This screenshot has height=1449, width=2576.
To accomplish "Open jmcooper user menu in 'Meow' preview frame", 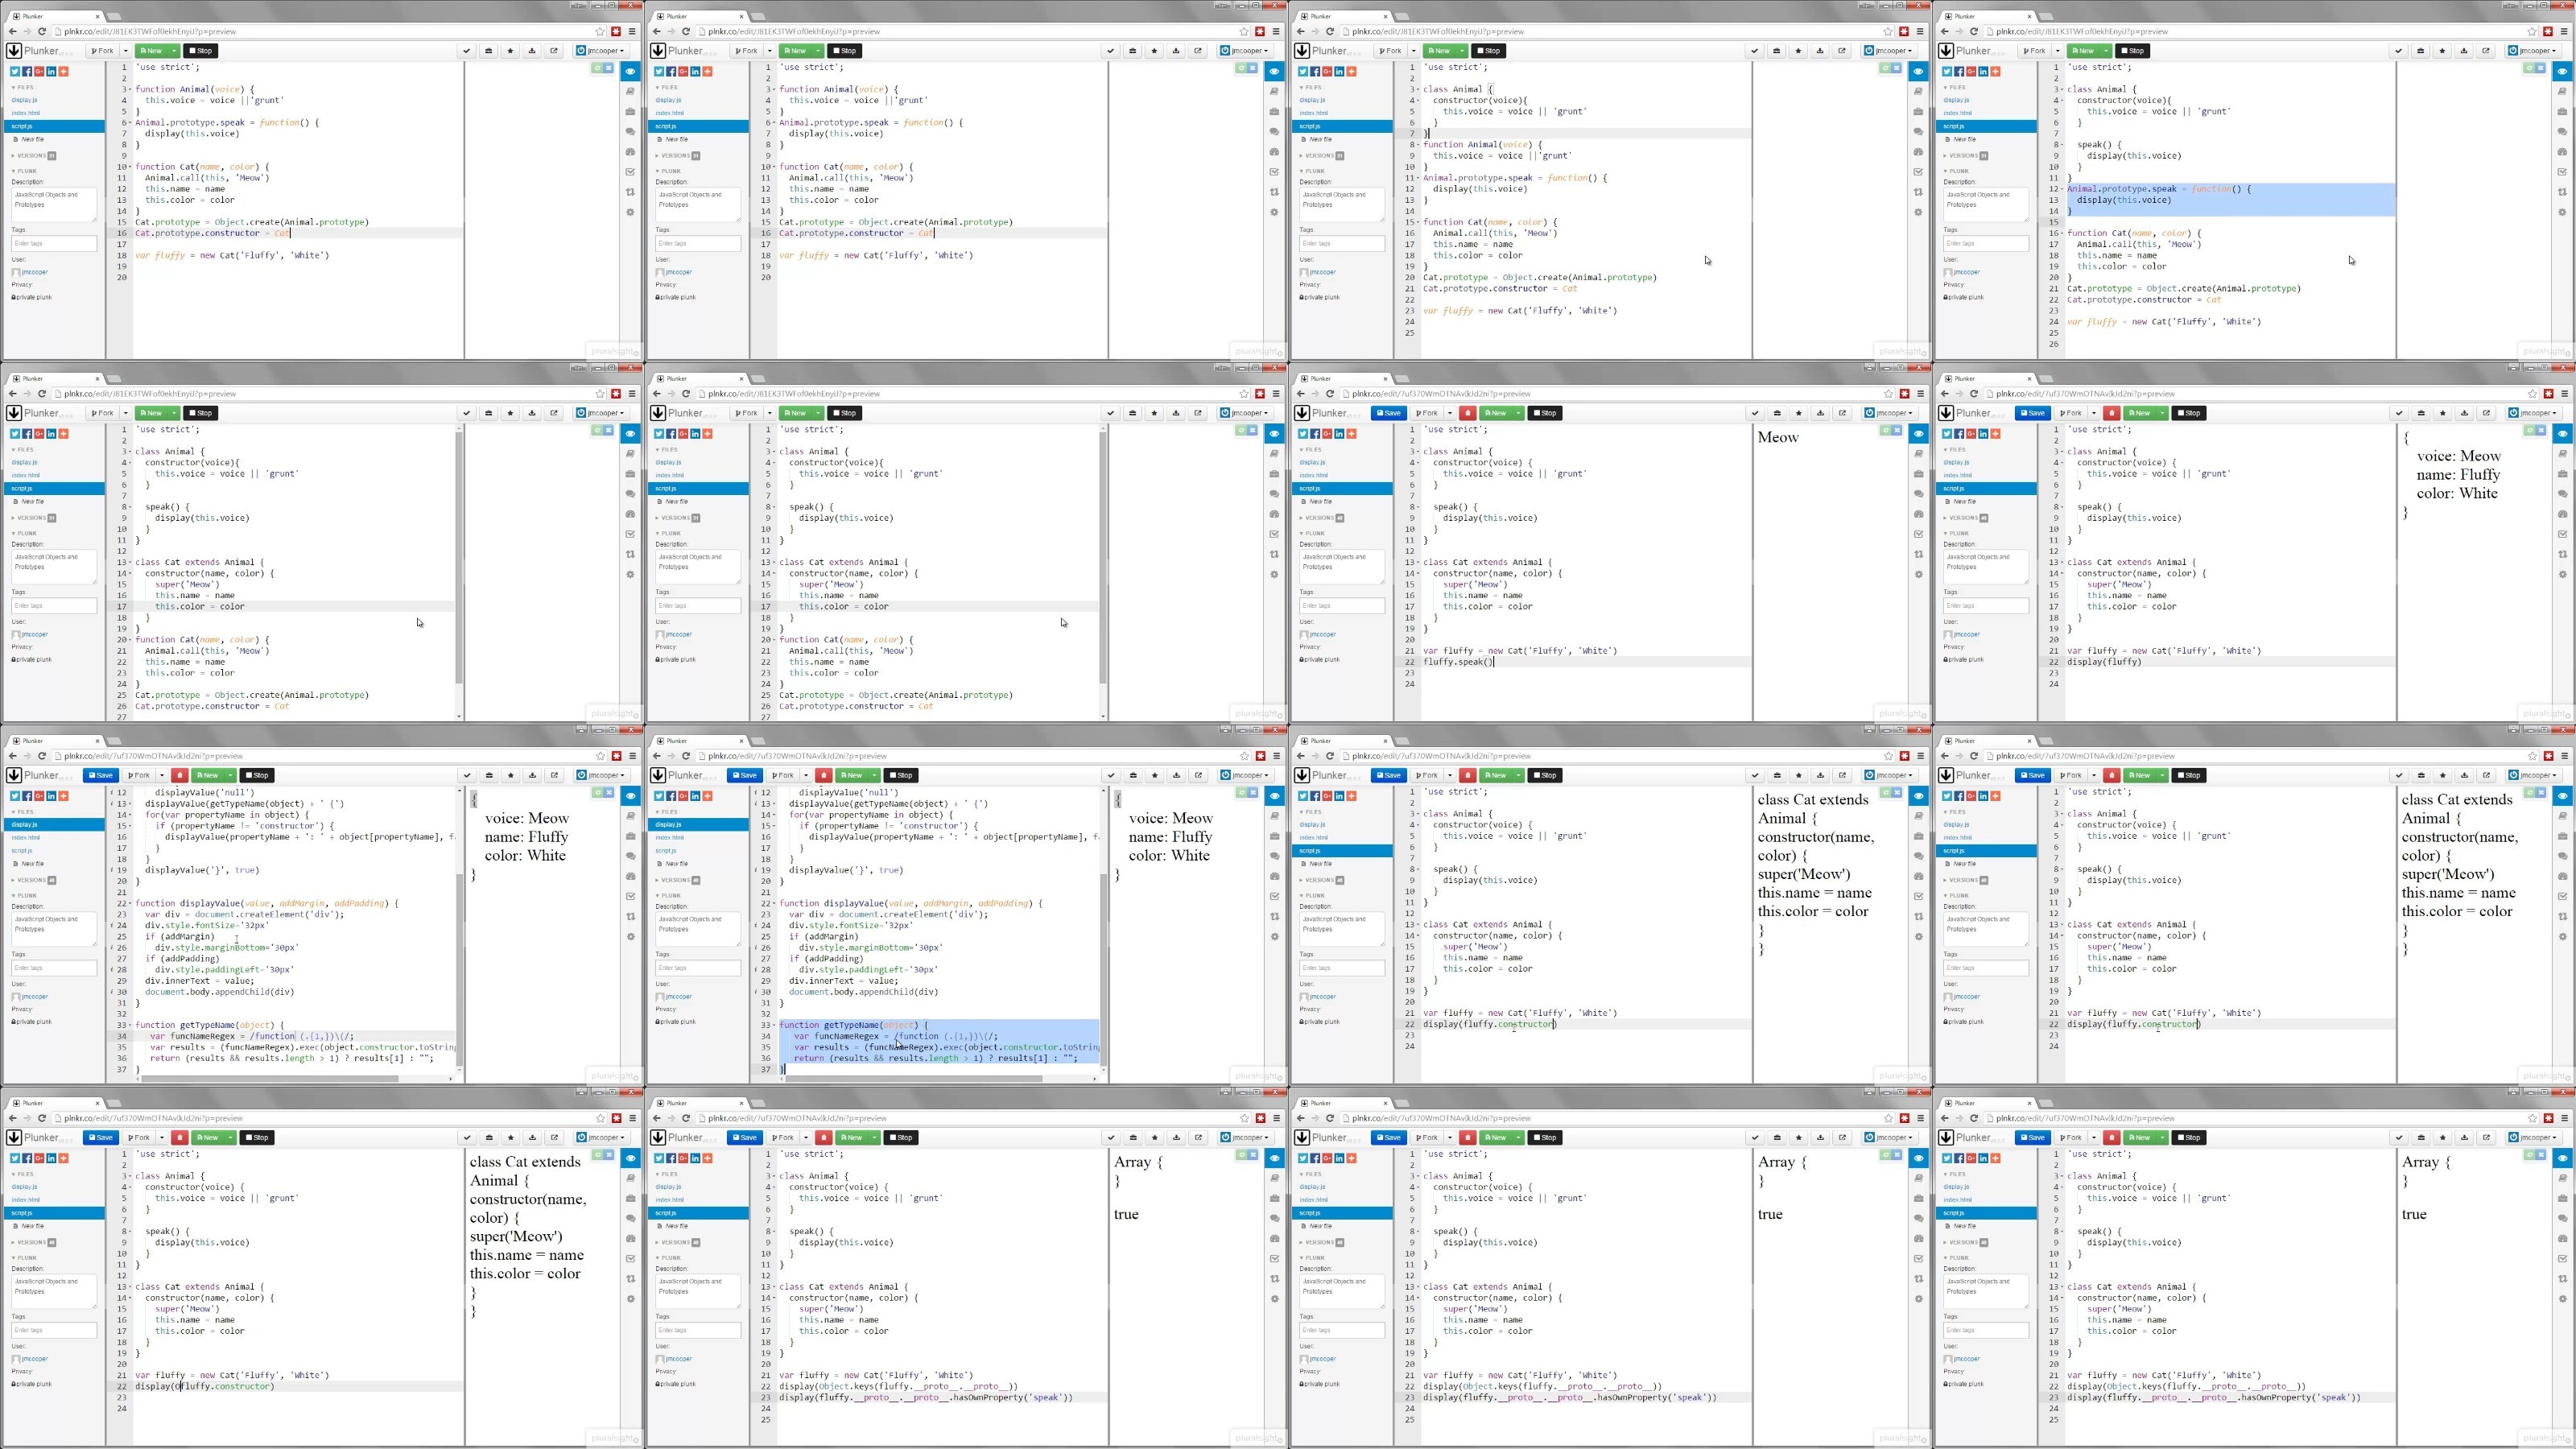I will click(1889, 413).
